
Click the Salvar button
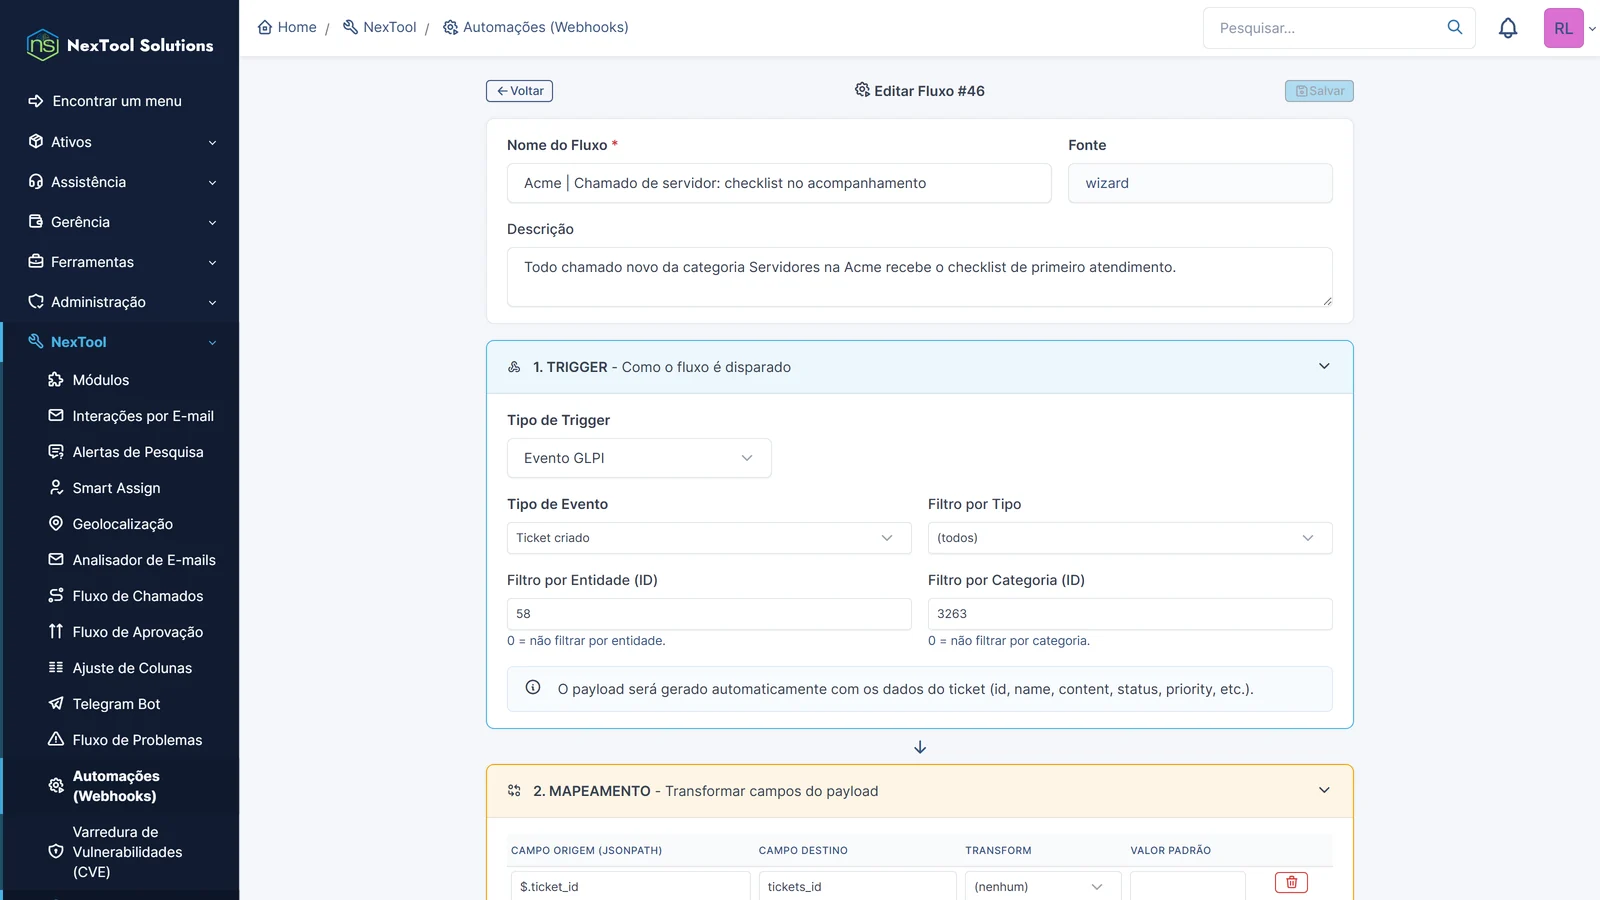click(x=1319, y=91)
